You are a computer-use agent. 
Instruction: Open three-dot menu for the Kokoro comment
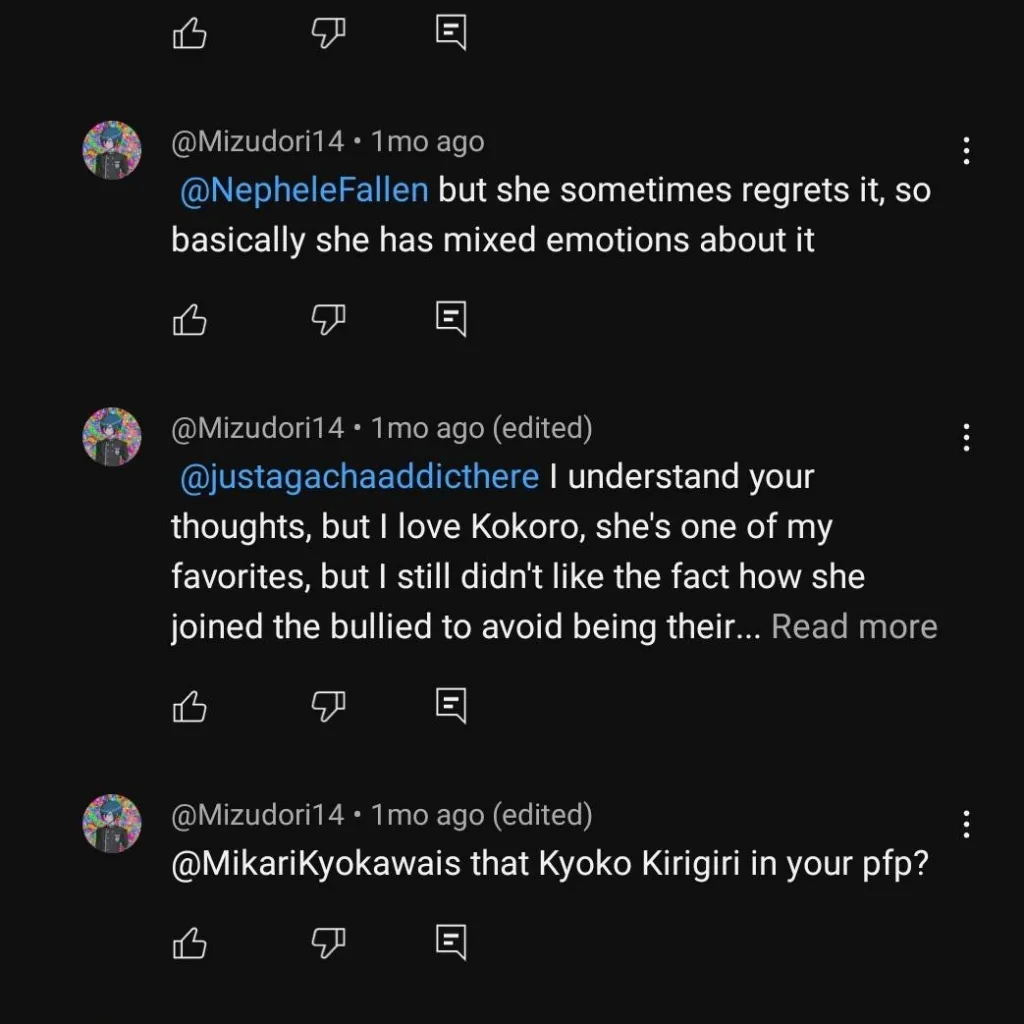click(x=966, y=437)
